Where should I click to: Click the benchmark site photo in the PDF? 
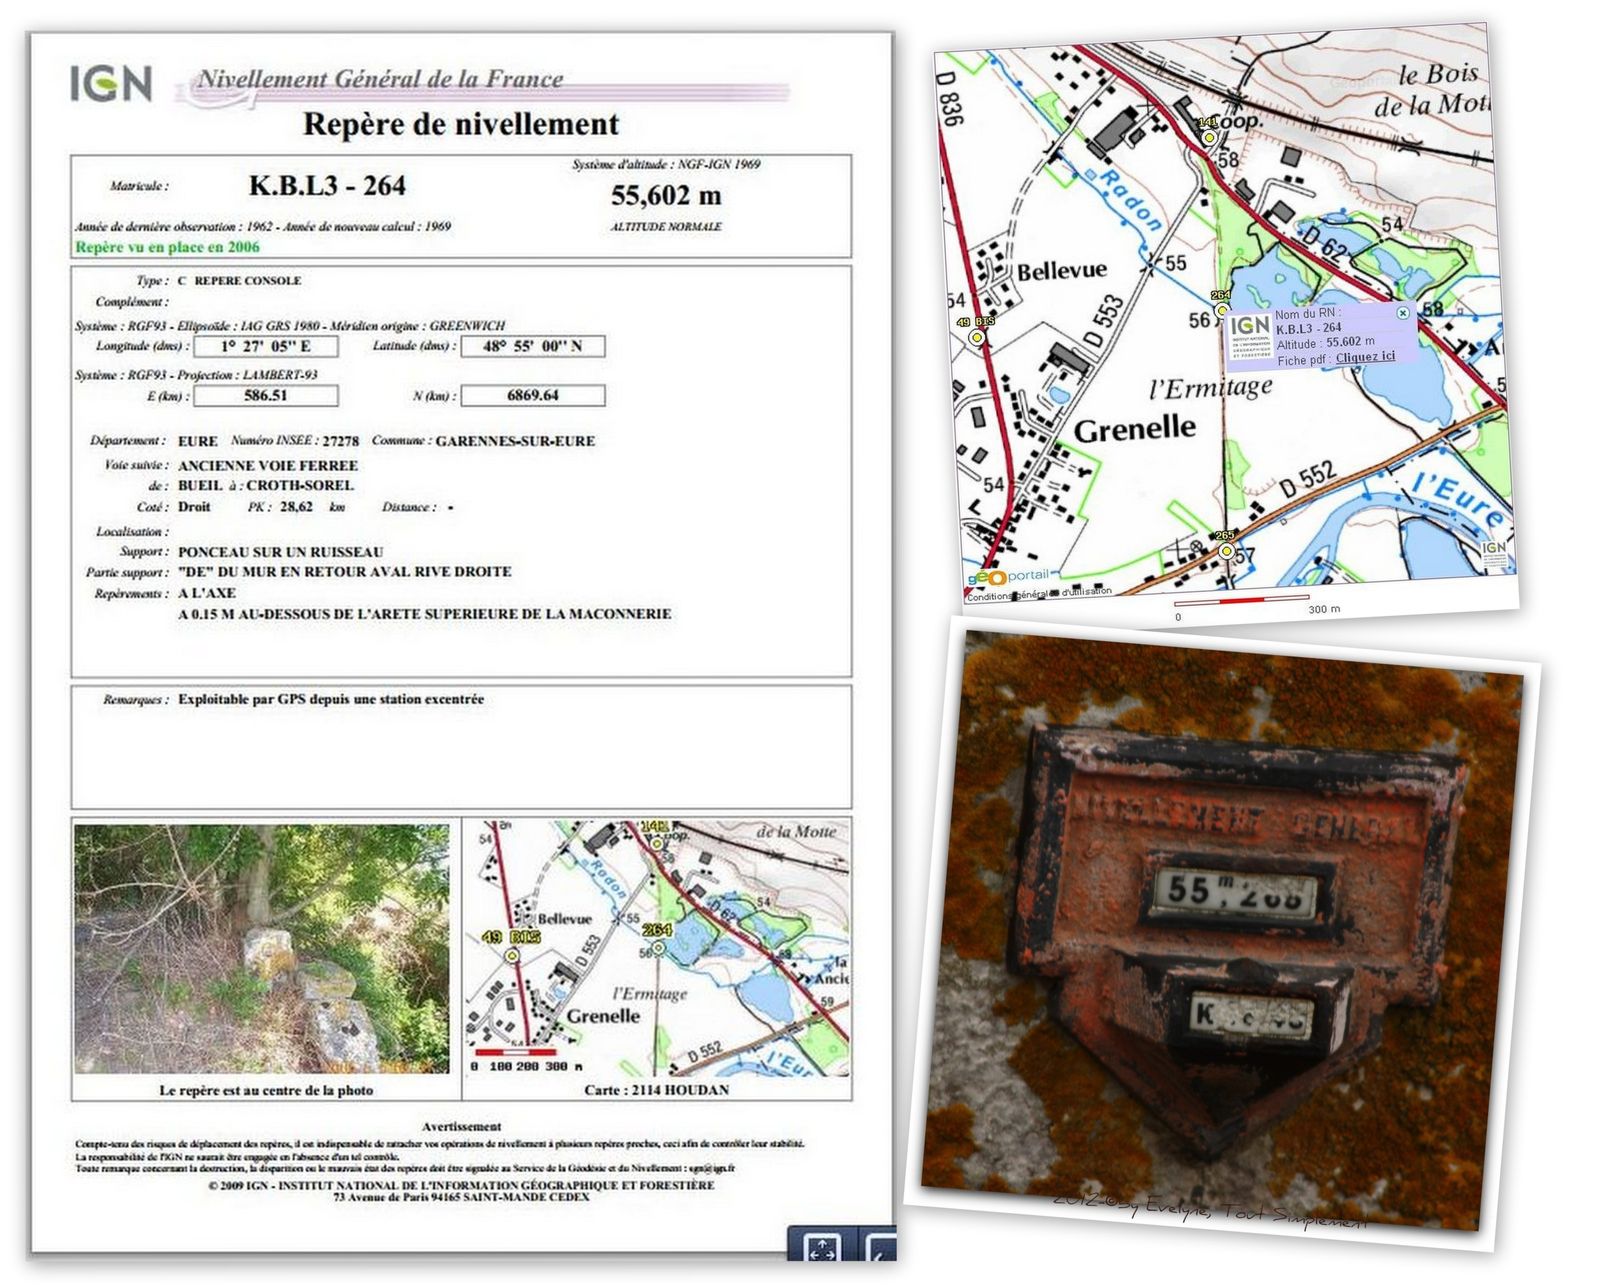262,948
